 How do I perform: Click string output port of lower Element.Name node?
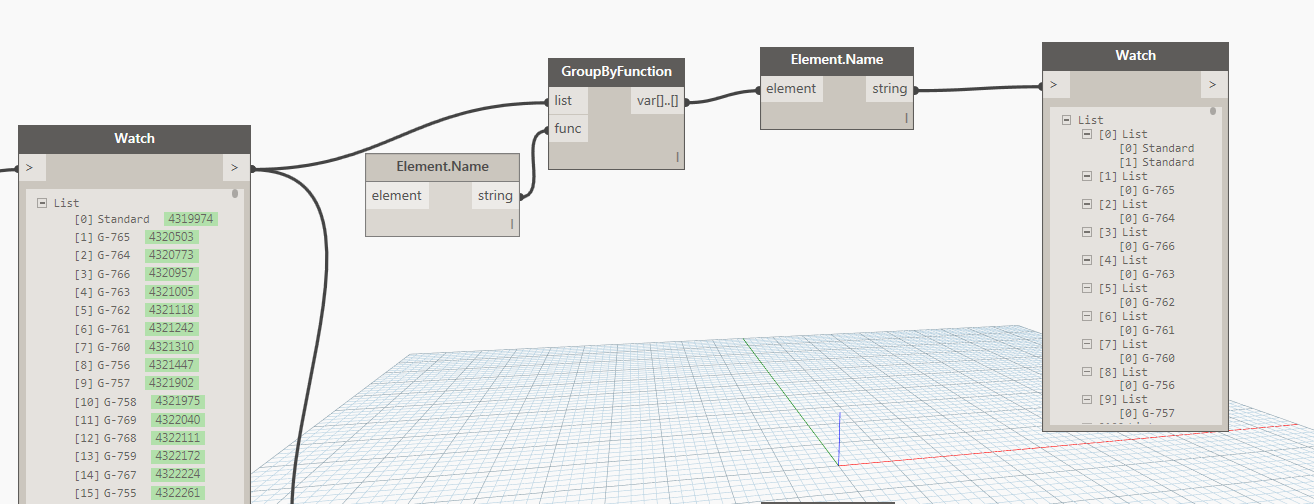[495, 195]
